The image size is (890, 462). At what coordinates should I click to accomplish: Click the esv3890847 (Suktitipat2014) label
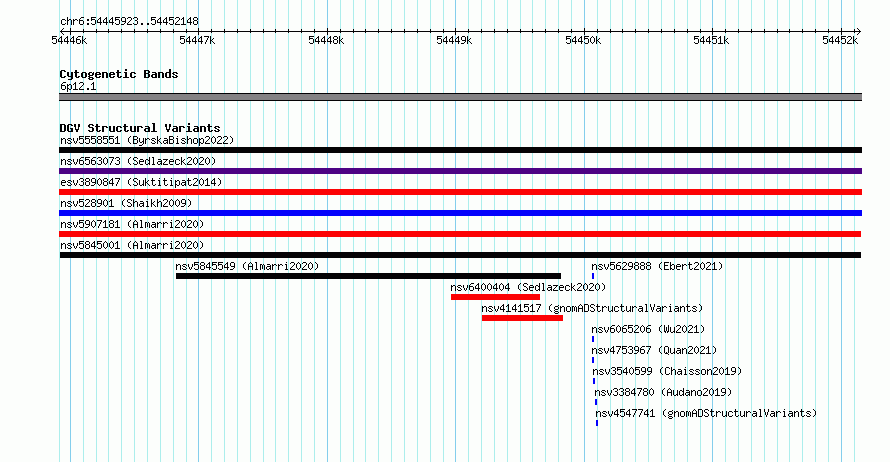coord(141,182)
